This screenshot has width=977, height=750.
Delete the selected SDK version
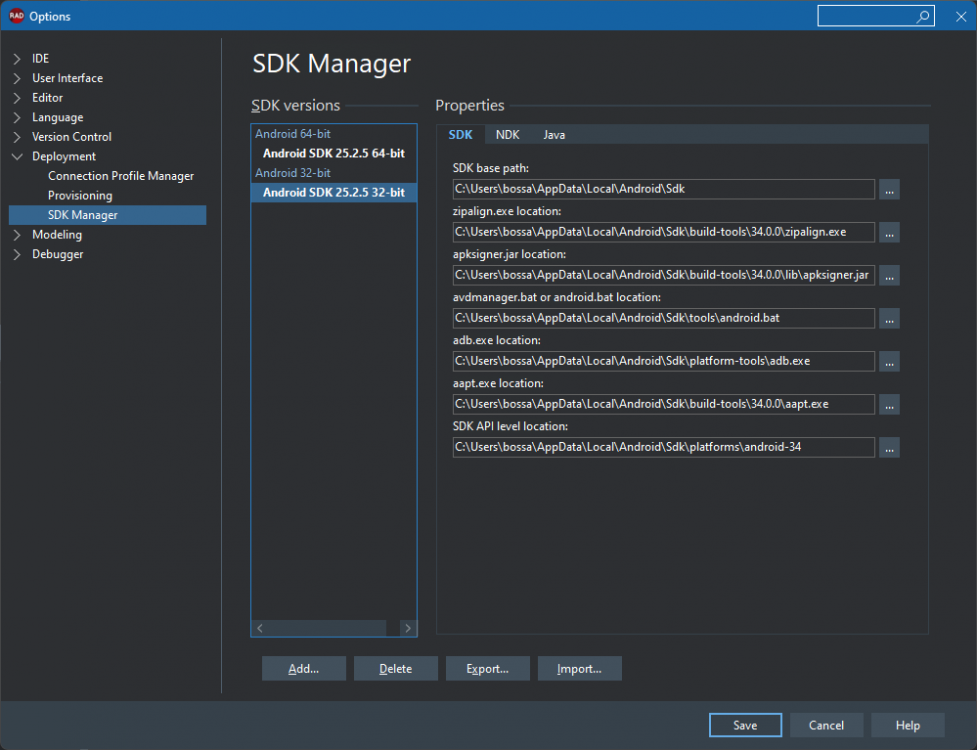[x=396, y=668]
